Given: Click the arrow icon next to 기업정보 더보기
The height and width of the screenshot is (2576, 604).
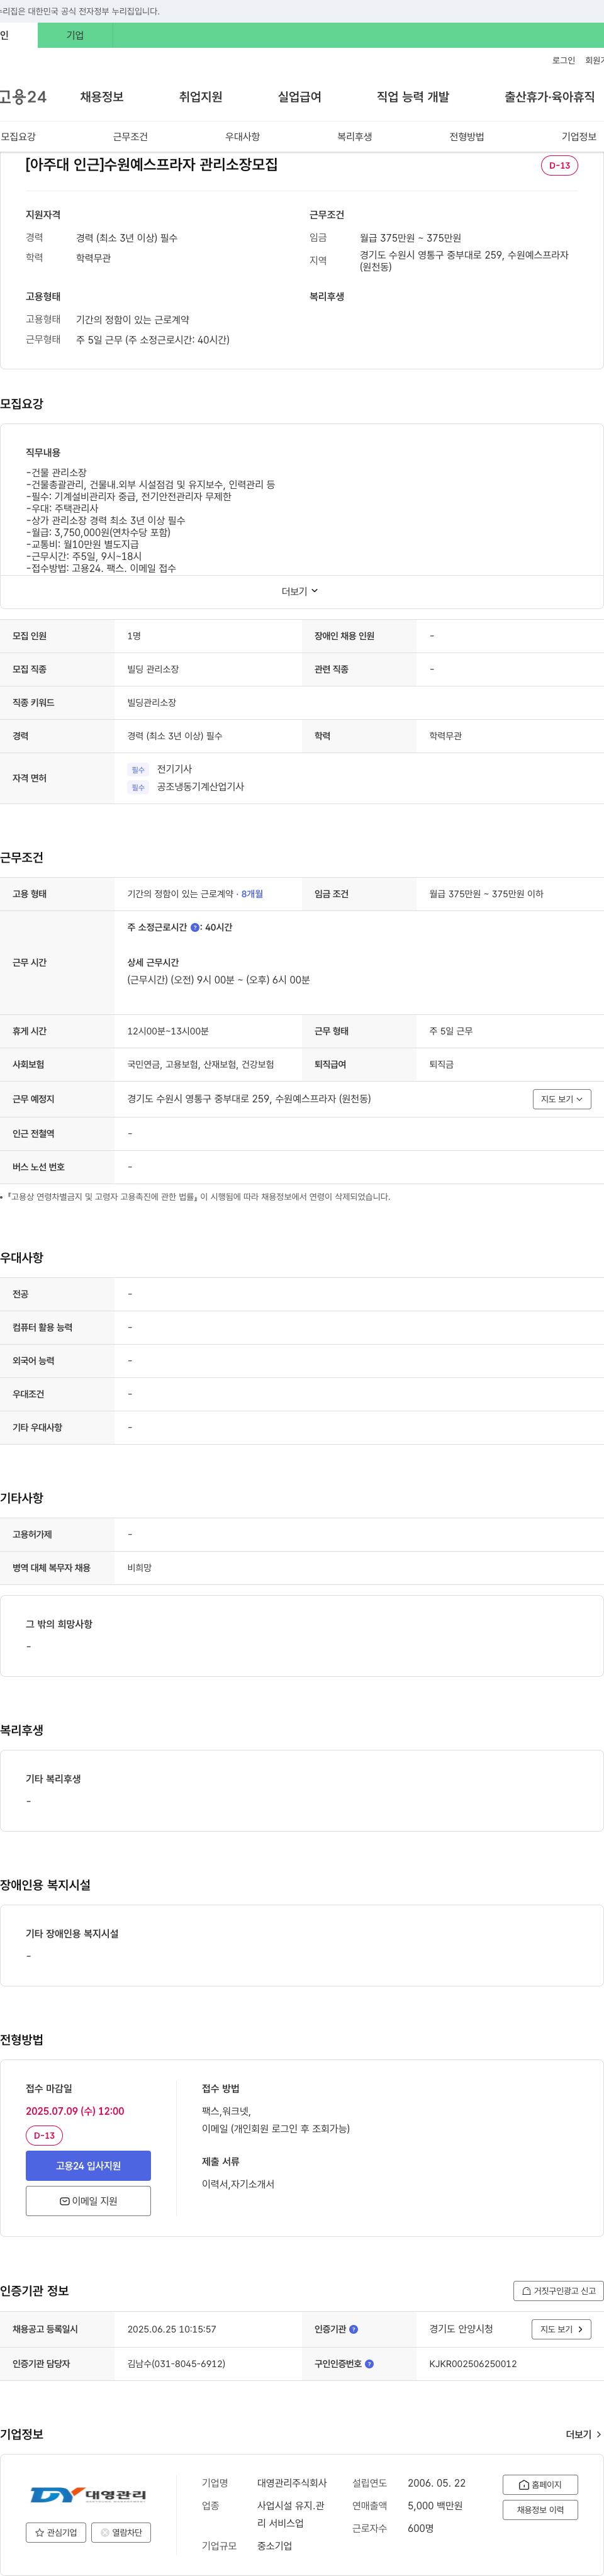Looking at the screenshot, I should tap(598, 2434).
